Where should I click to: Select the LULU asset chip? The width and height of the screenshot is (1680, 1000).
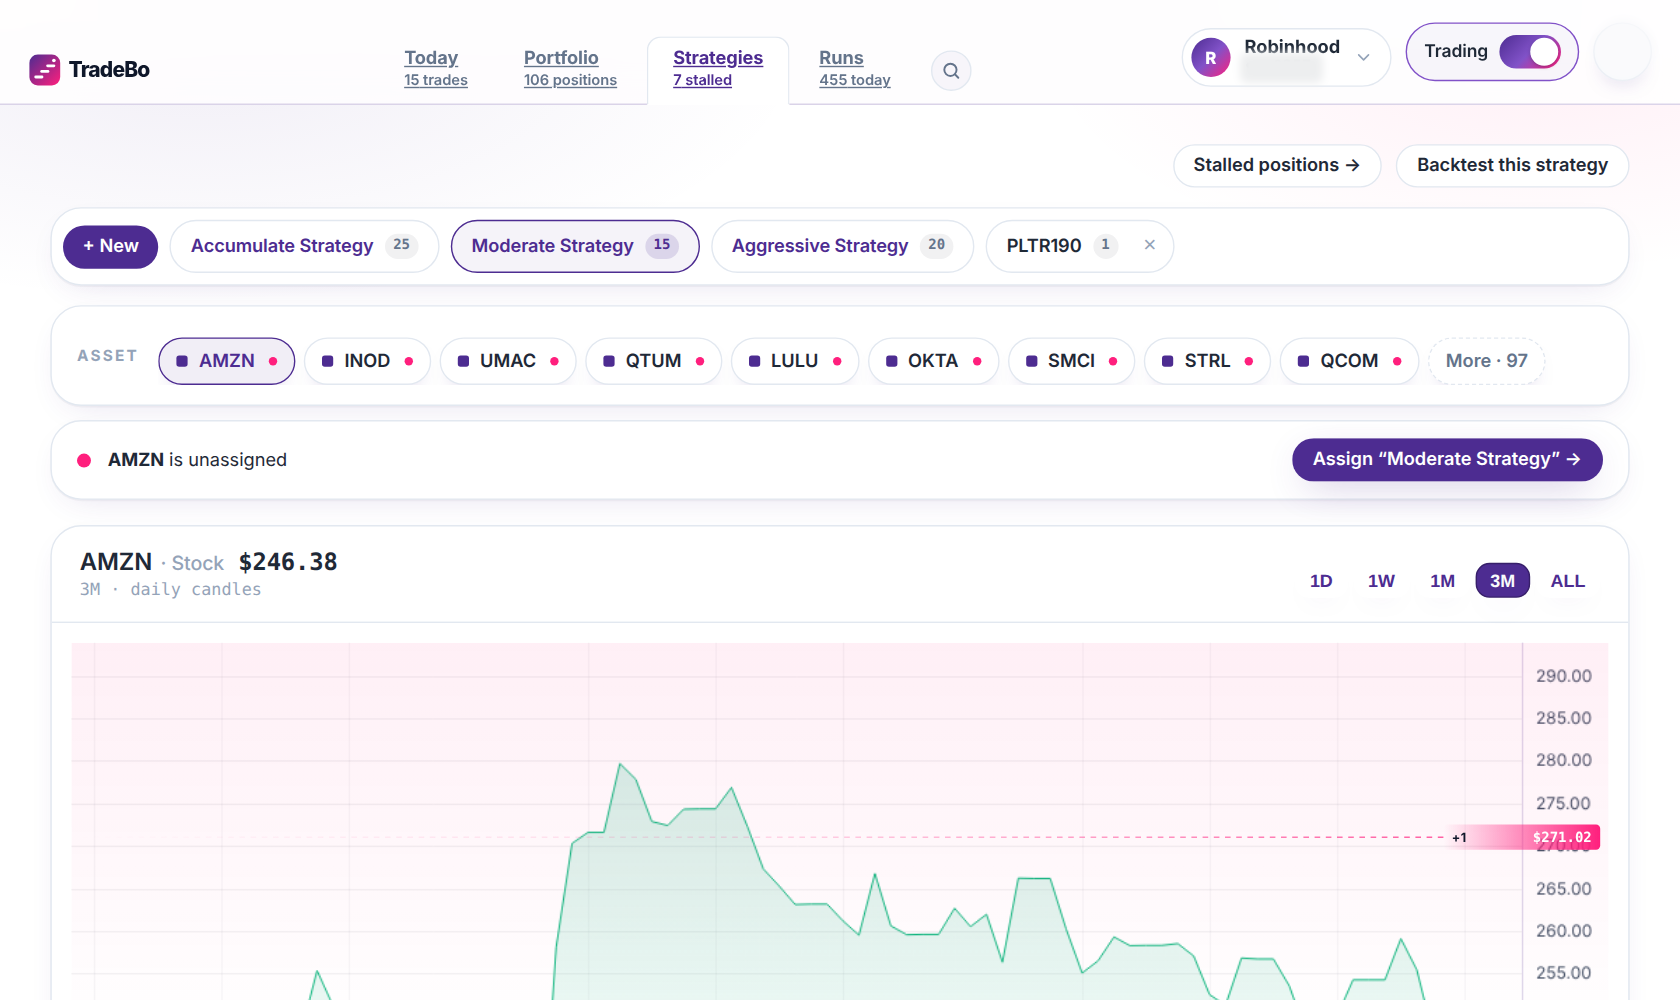795,361
